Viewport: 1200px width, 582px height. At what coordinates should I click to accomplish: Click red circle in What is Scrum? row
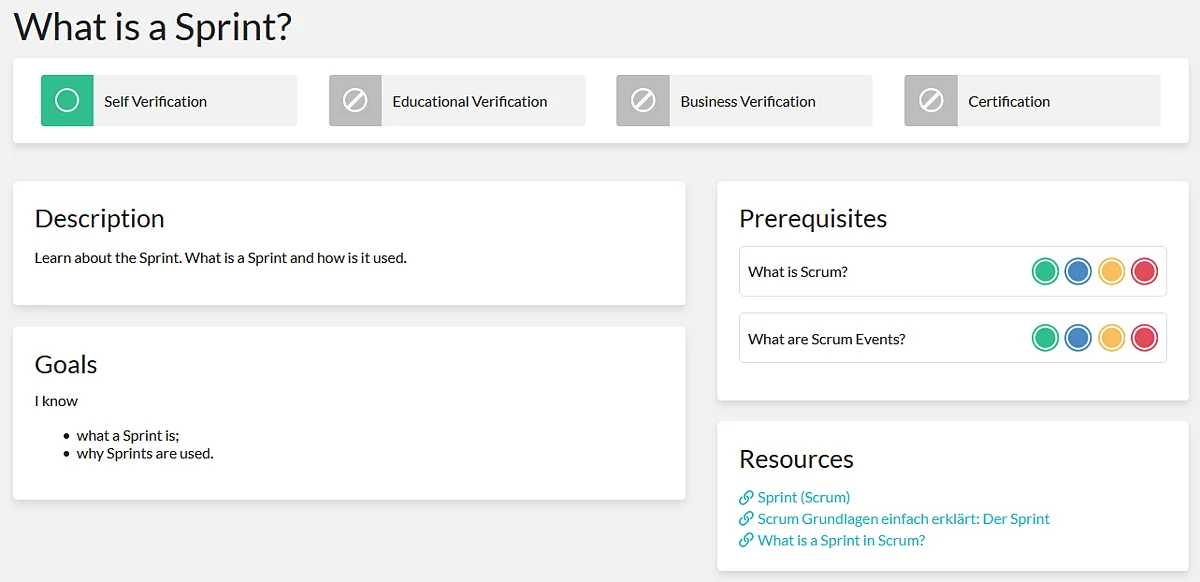pos(1144,271)
